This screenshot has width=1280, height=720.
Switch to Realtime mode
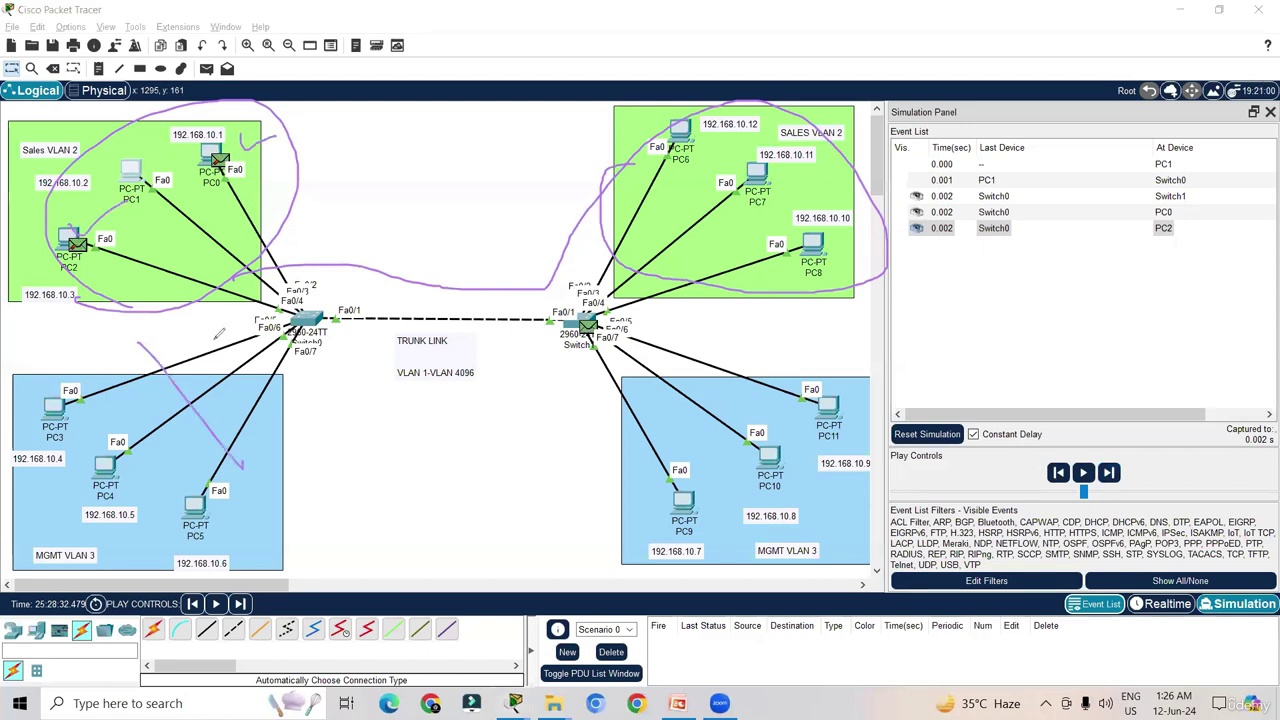[1160, 604]
